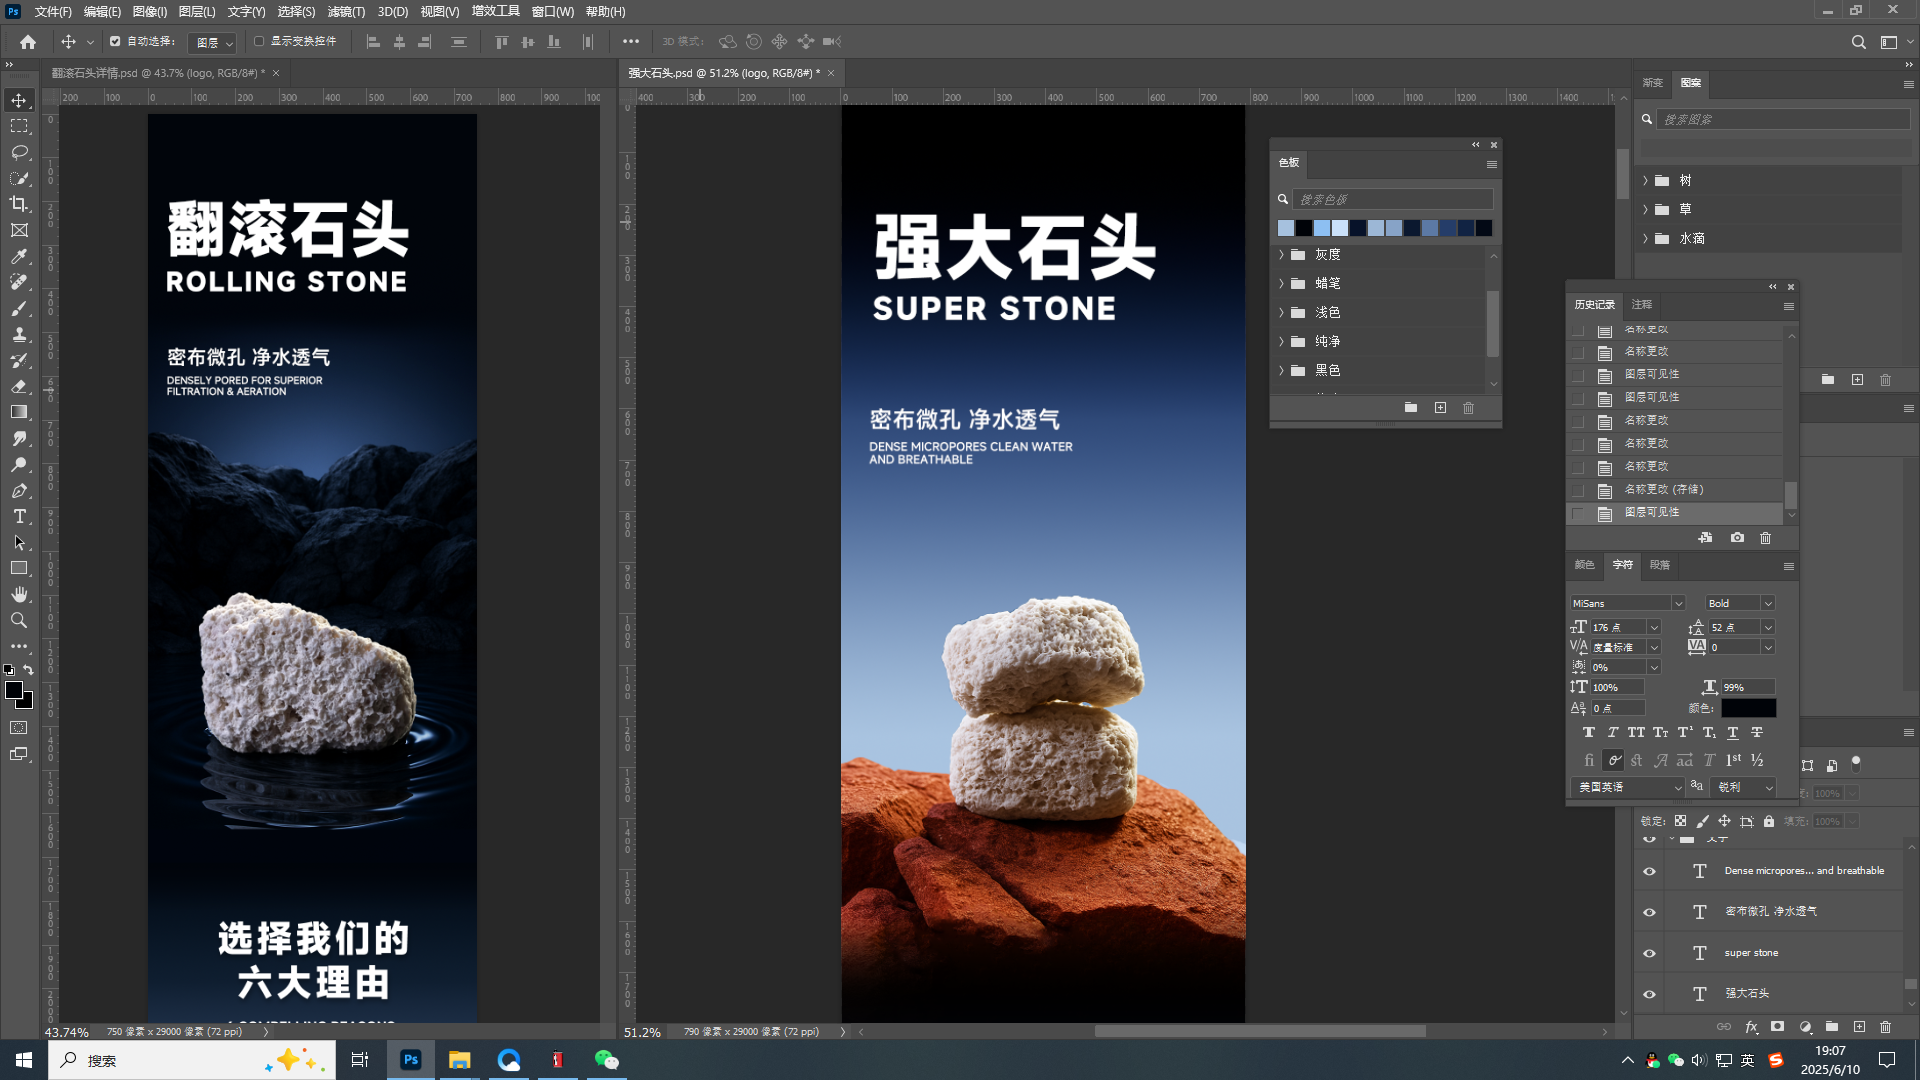
Task: Click the align left edges icon
Action: [374, 42]
